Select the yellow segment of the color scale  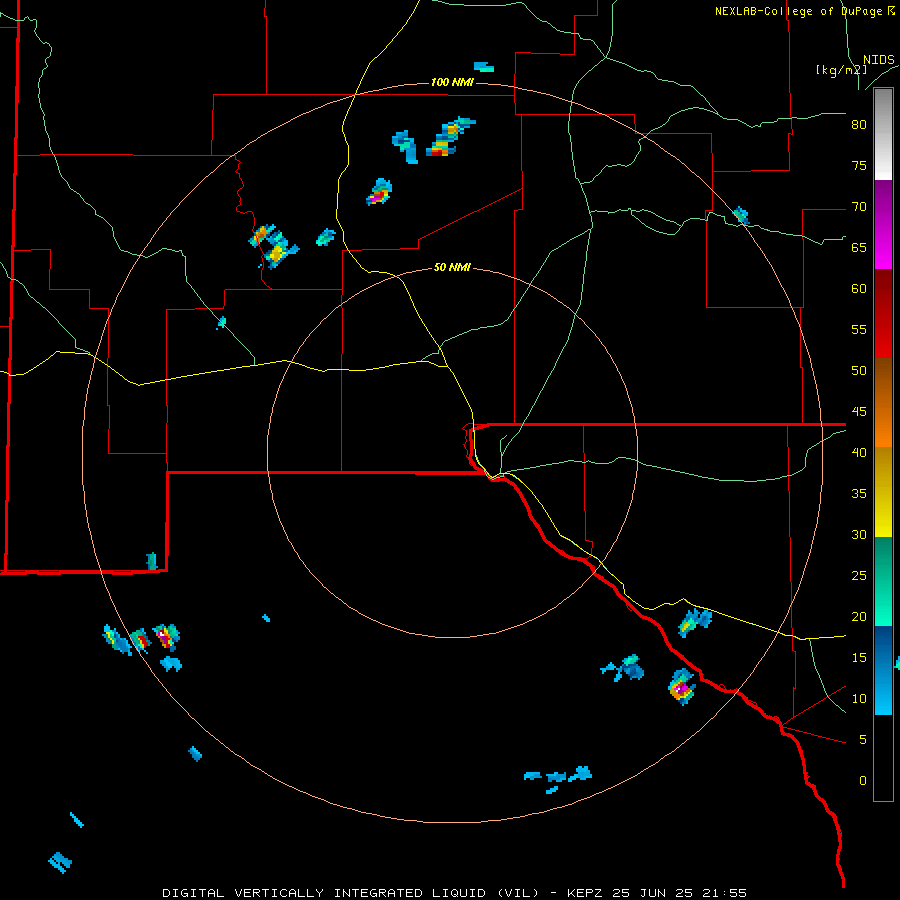coord(883,492)
